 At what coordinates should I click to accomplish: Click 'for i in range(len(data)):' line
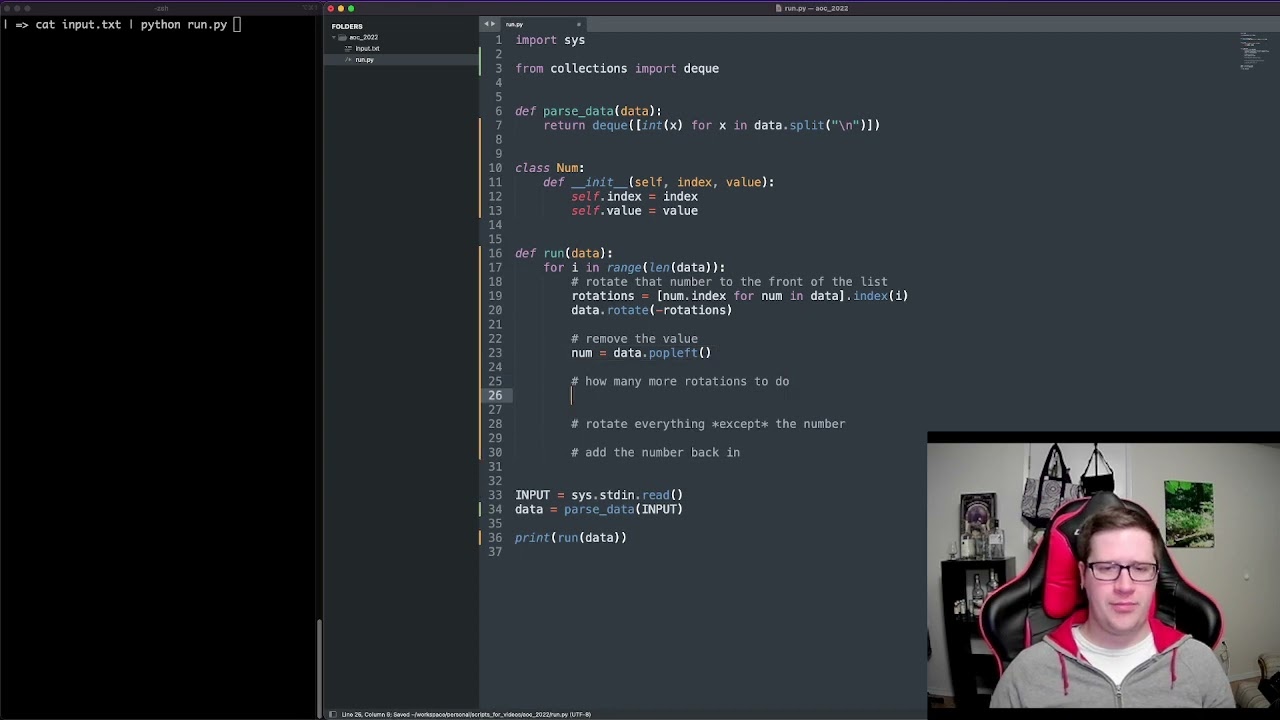point(634,267)
